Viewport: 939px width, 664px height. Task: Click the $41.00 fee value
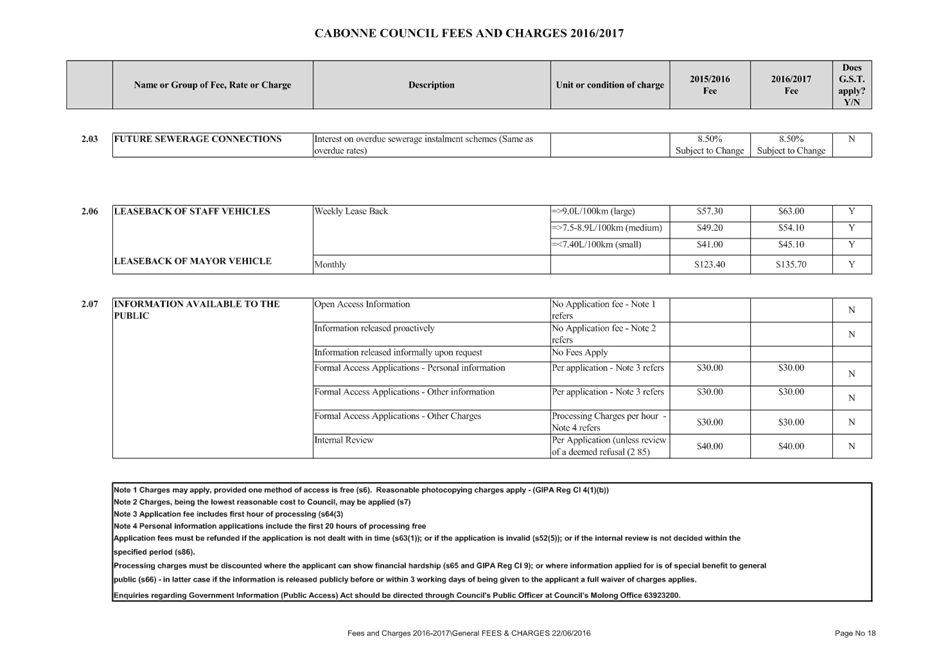coord(710,245)
